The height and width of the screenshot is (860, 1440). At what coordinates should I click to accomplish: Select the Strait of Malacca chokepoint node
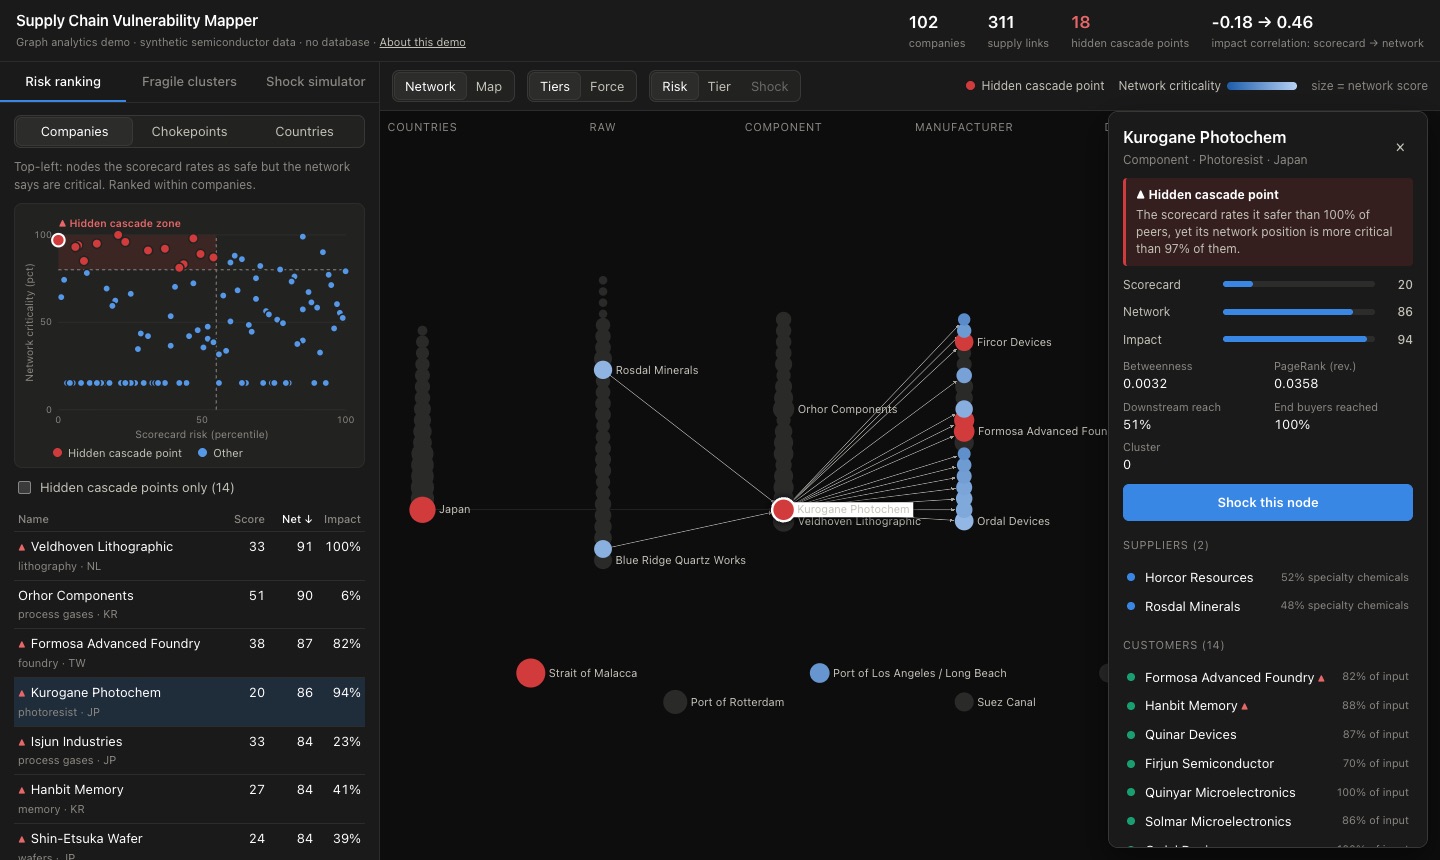tap(530, 673)
